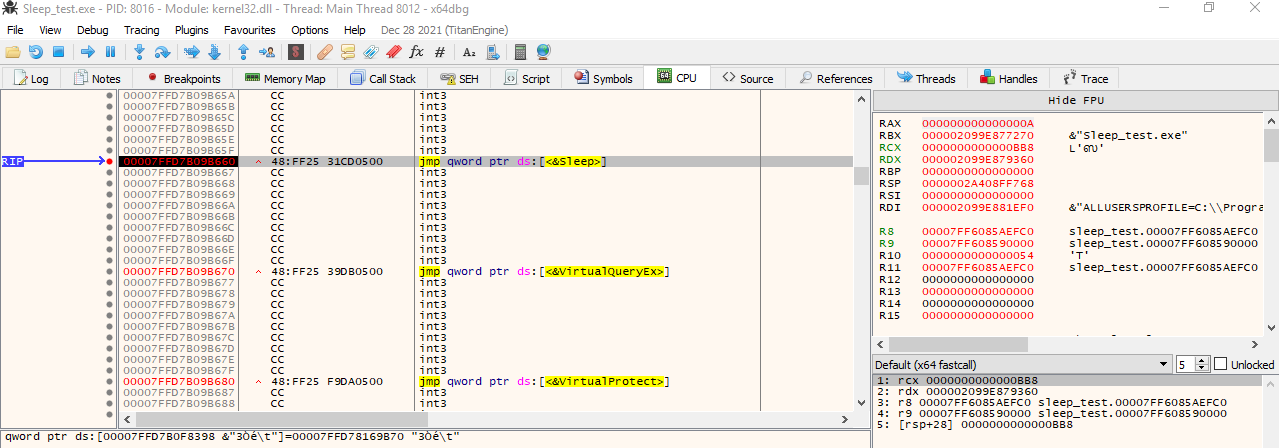1279x448 pixels.
Task: Open the Favourites menu
Action: coord(249,30)
